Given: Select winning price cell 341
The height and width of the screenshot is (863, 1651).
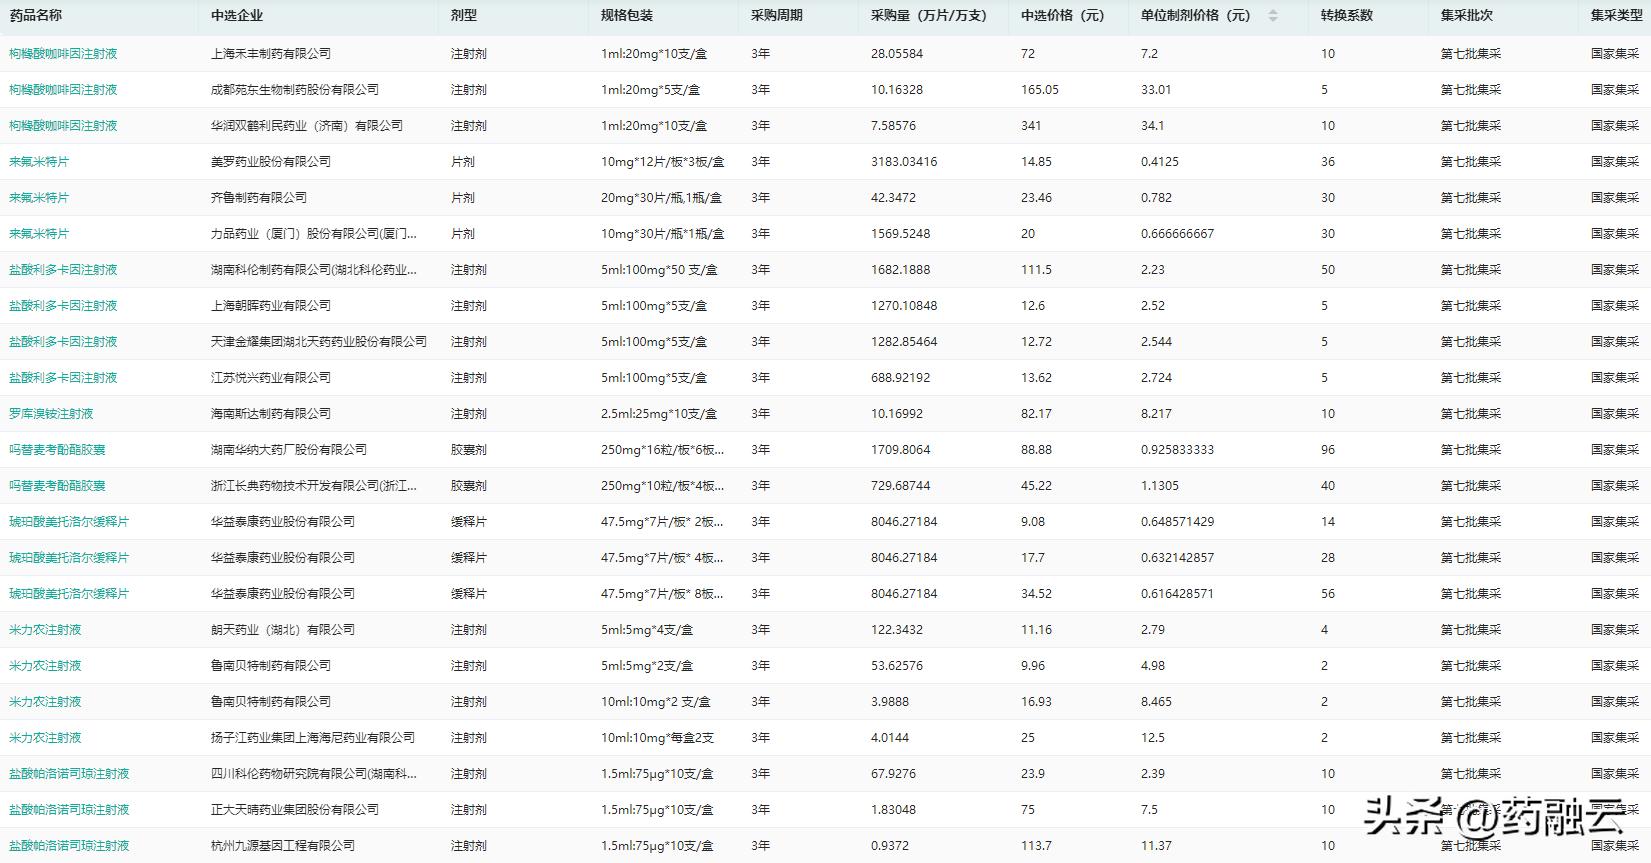Looking at the screenshot, I should pos(1031,126).
